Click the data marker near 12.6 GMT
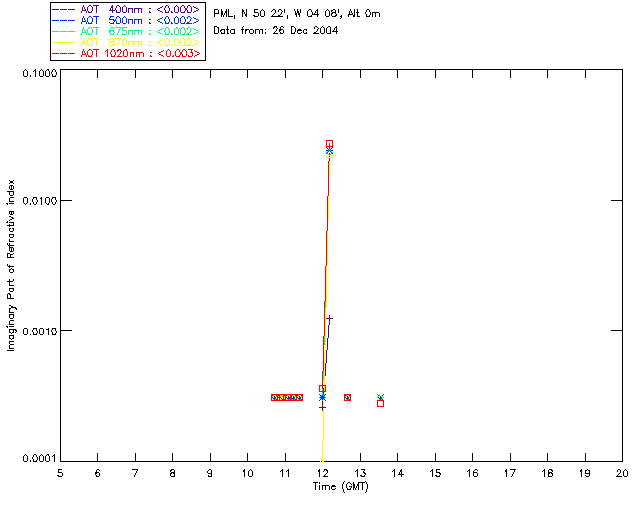This screenshot has height=512, width=640. coord(347,397)
